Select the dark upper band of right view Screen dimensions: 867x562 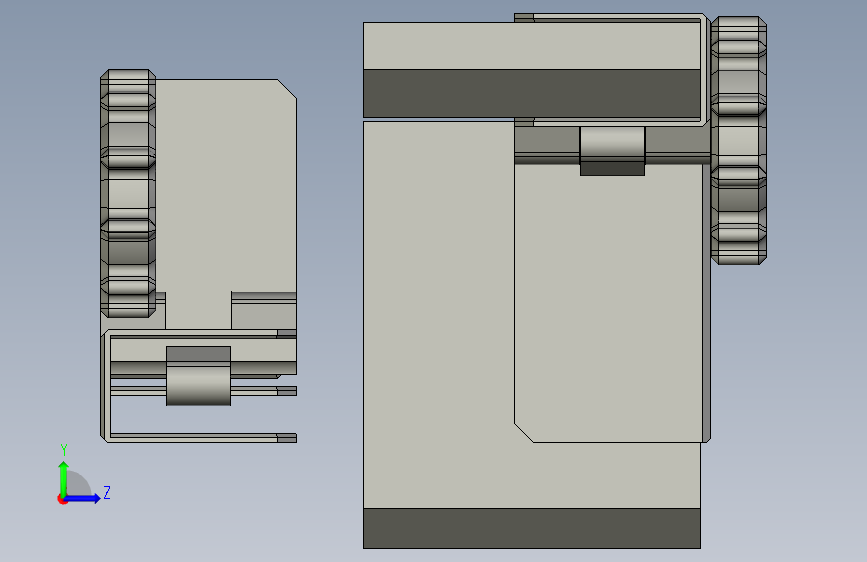point(532,93)
